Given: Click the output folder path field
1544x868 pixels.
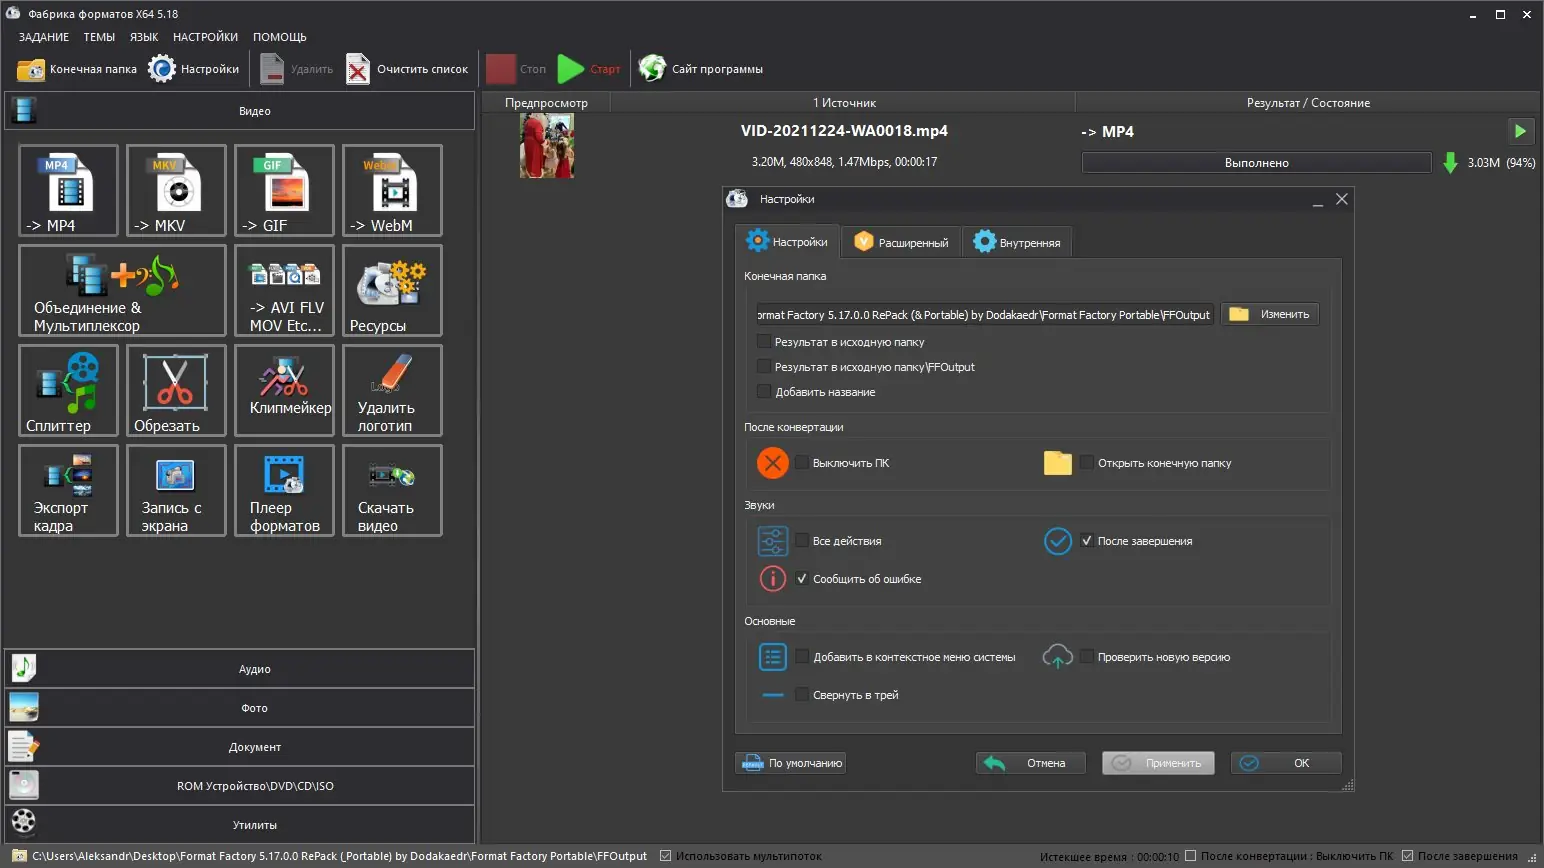Looking at the screenshot, I should click(985, 315).
